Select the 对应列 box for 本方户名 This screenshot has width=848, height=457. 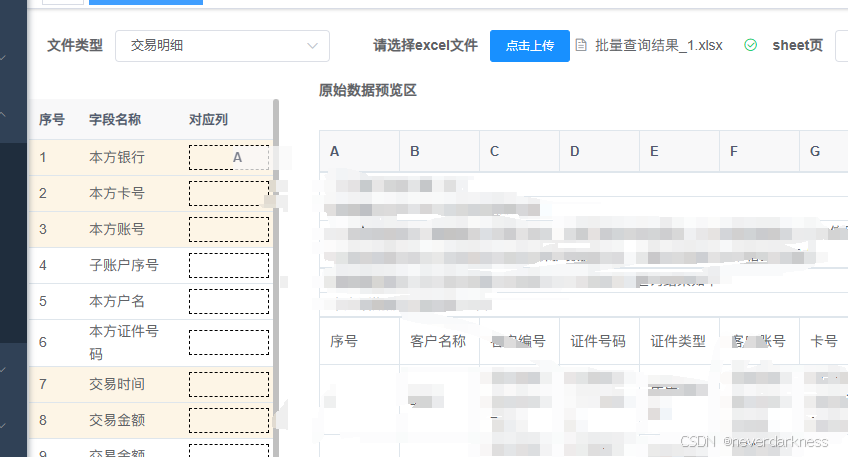tap(229, 301)
